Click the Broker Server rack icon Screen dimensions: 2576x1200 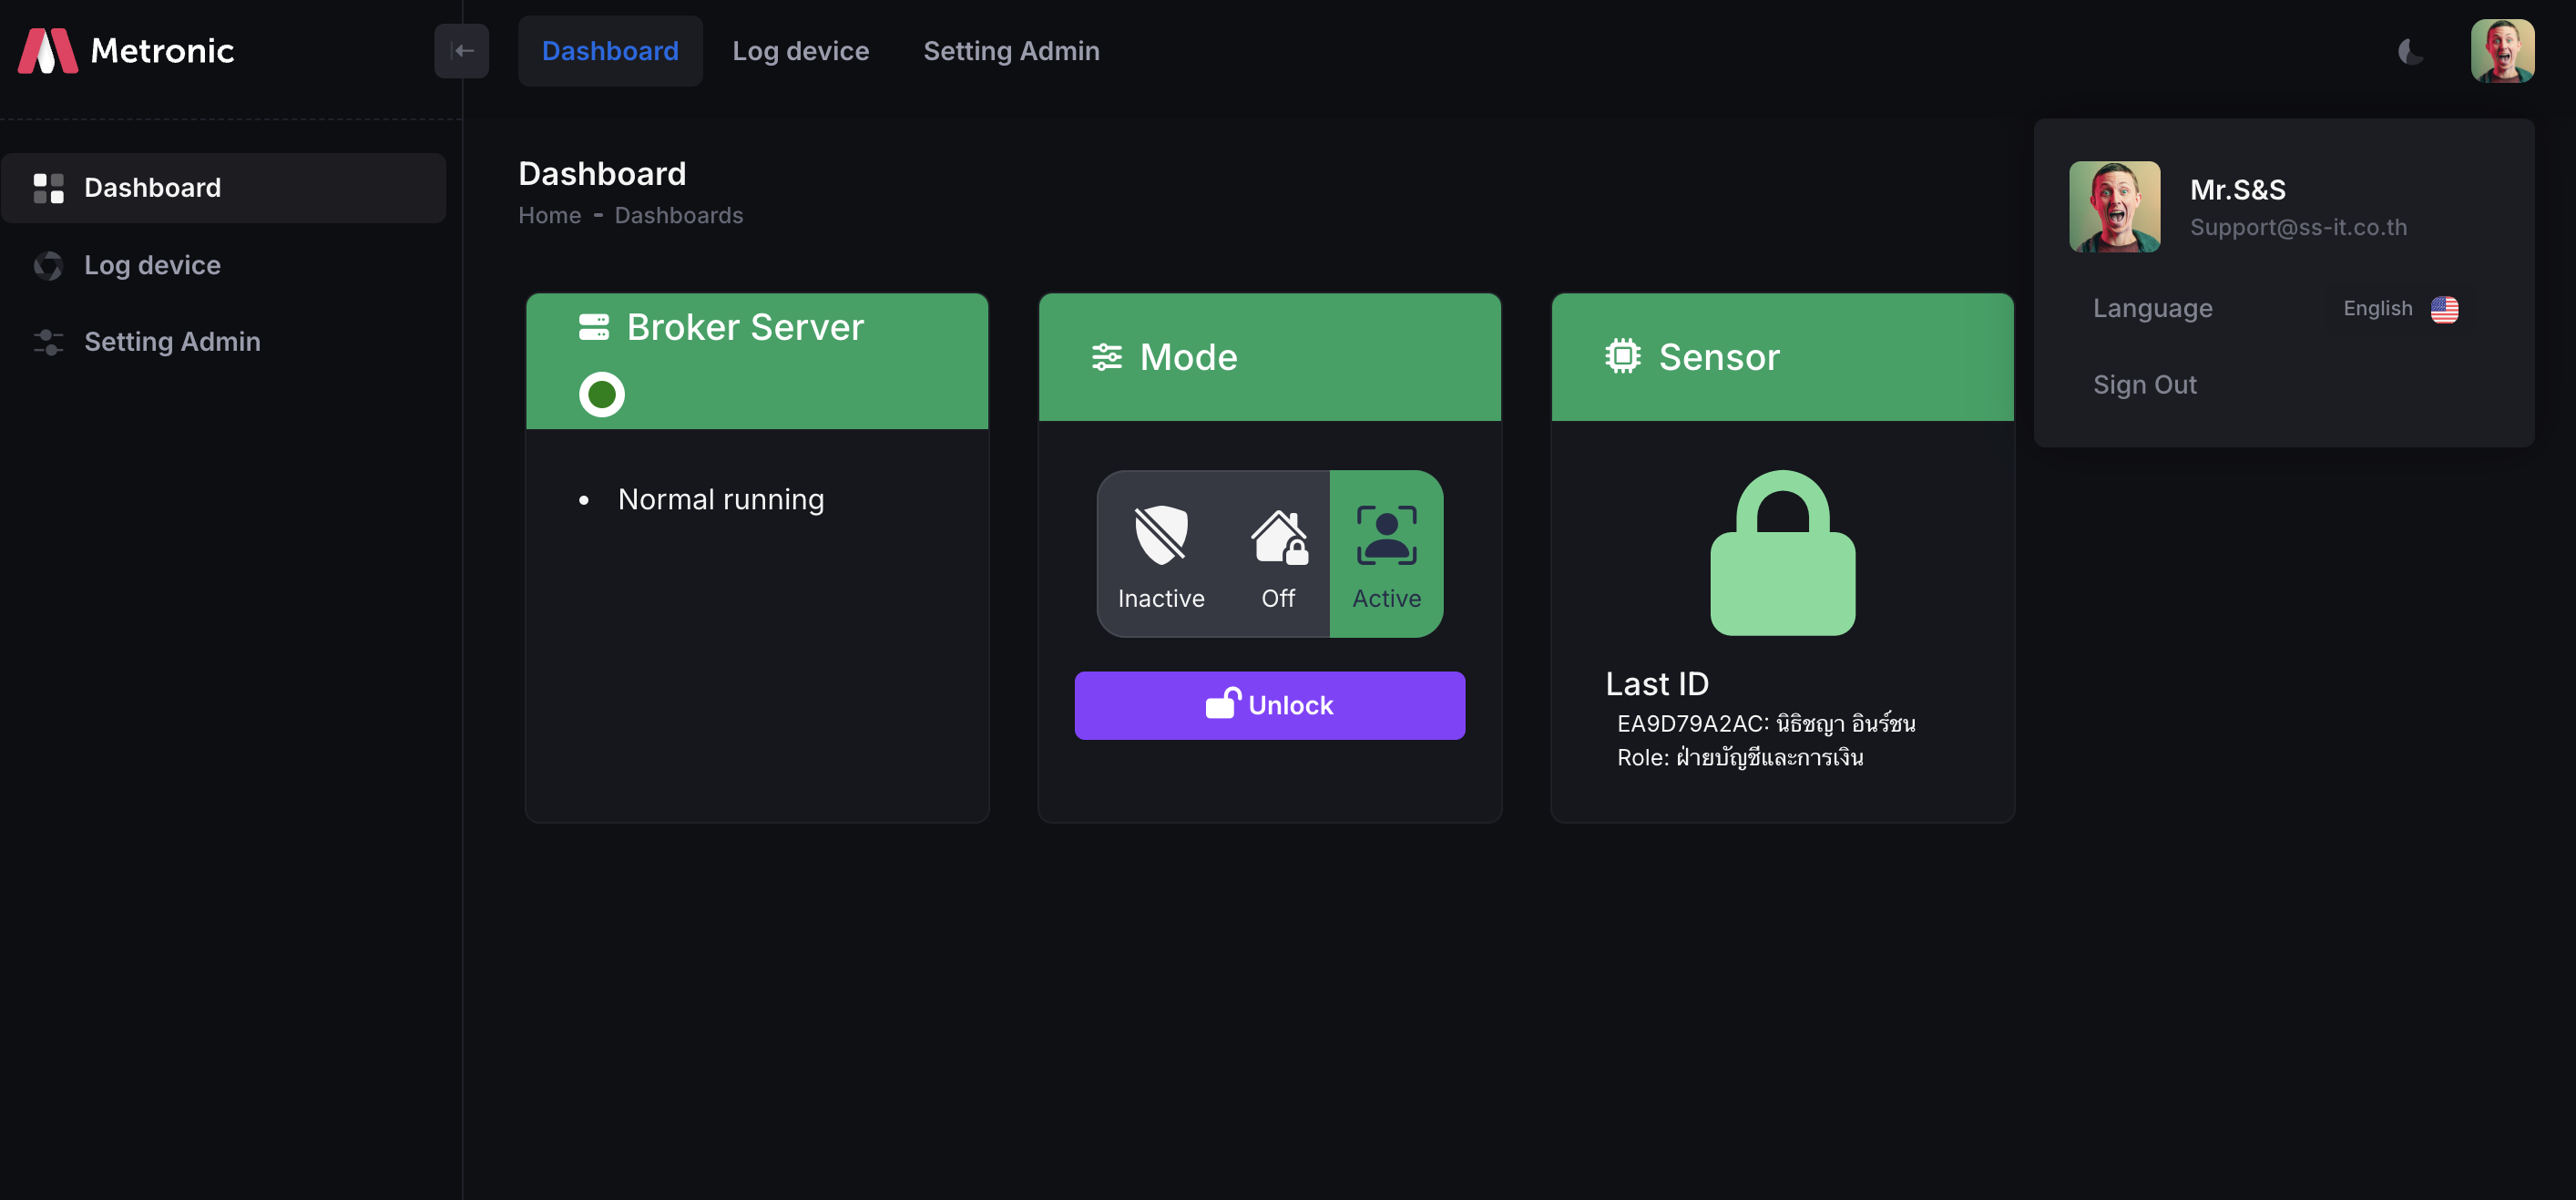point(595,326)
